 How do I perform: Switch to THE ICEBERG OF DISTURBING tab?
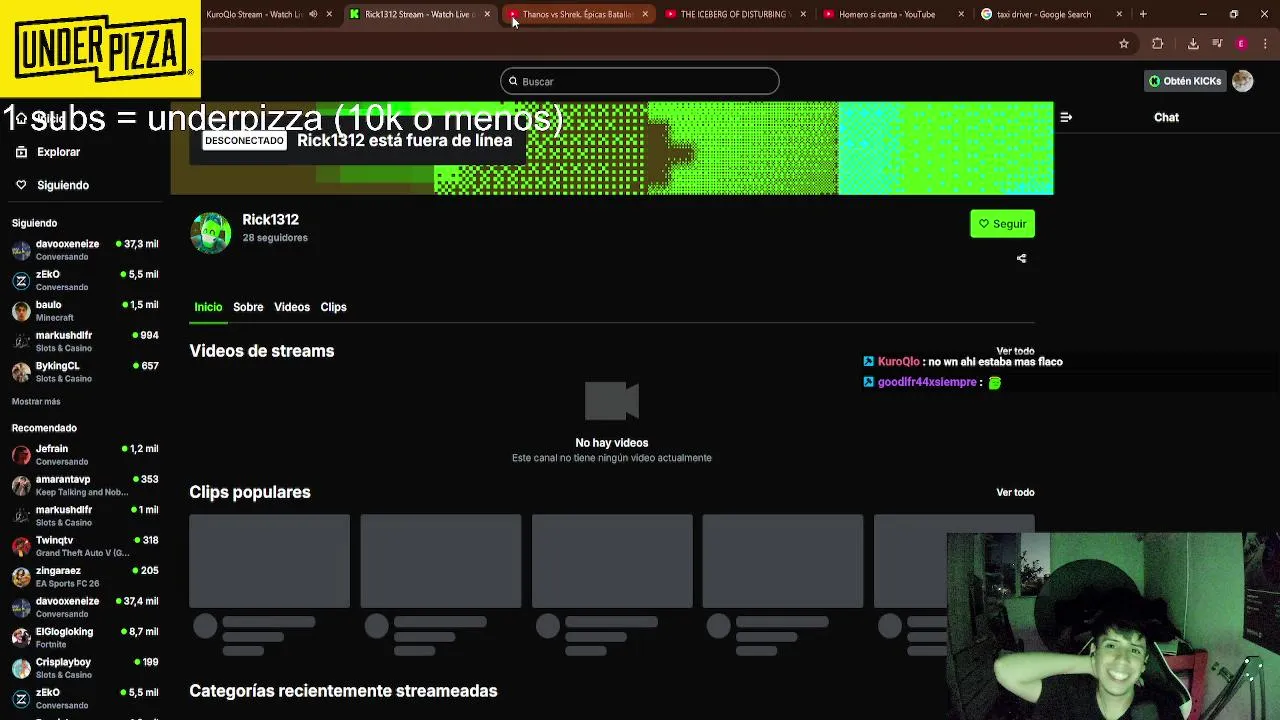pos(735,14)
